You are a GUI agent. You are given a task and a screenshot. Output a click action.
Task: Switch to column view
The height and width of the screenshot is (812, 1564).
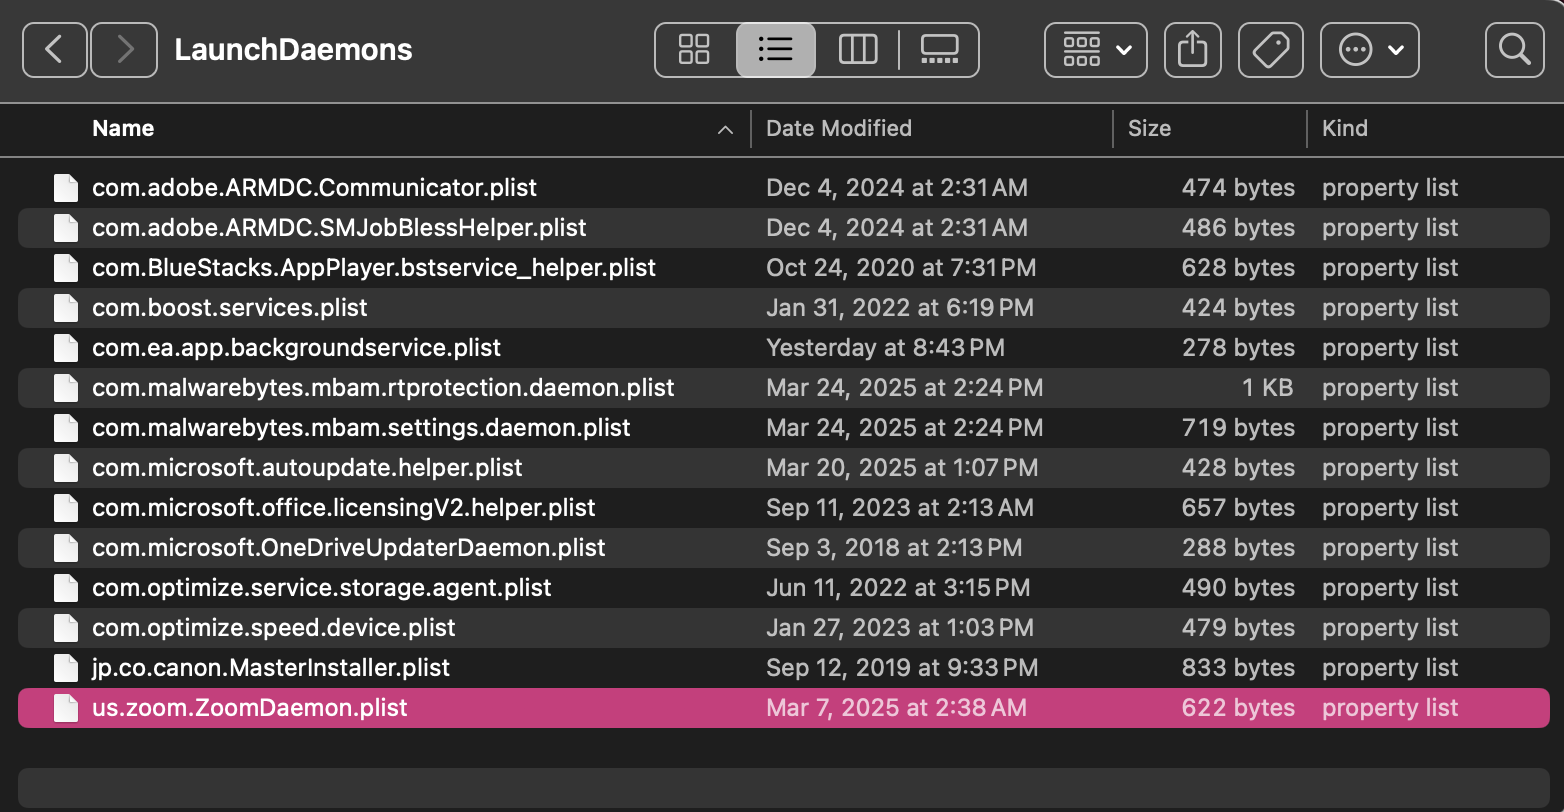[x=857, y=49]
